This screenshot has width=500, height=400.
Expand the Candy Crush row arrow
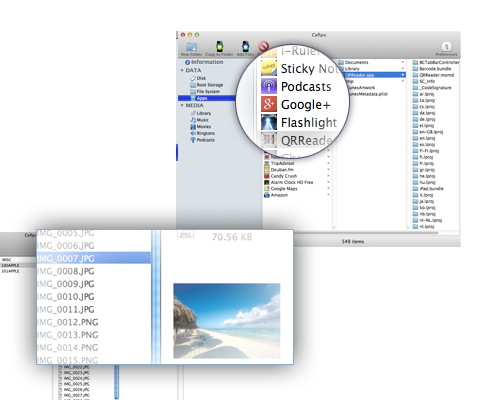(x=328, y=176)
